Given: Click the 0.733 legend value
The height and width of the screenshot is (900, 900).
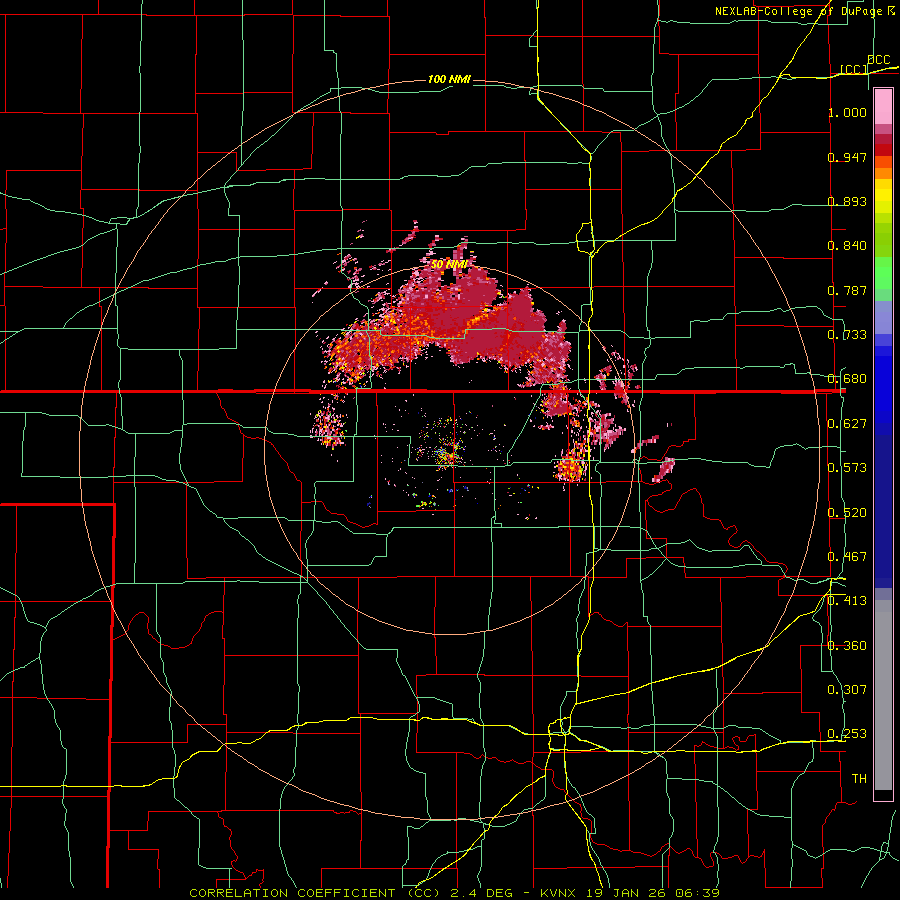Looking at the screenshot, I should (847, 335).
